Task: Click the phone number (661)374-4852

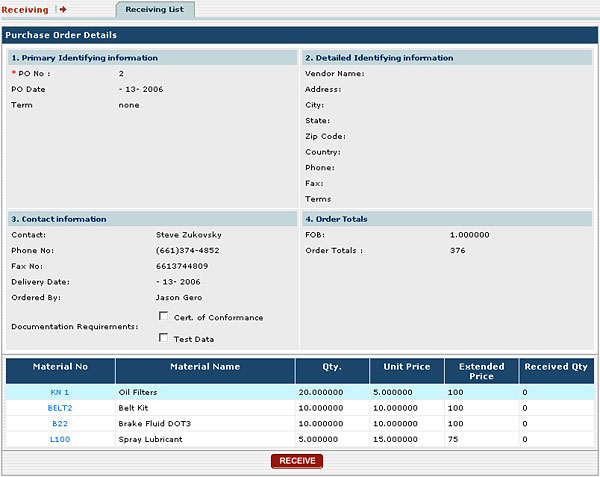Action: coord(188,251)
